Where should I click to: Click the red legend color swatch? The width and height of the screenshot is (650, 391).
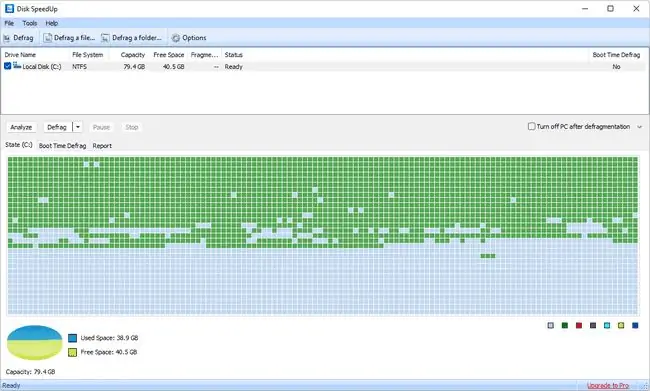coord(579,325)
